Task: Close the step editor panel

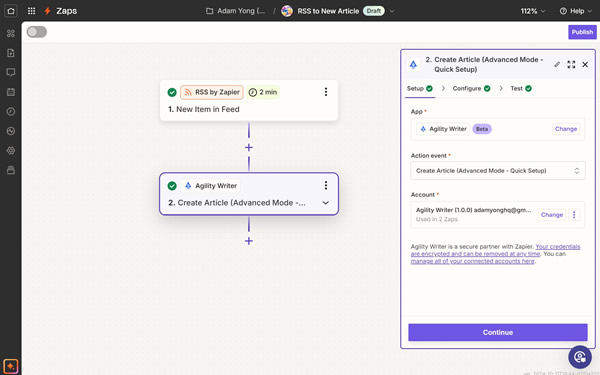Action: coord(585,64)
